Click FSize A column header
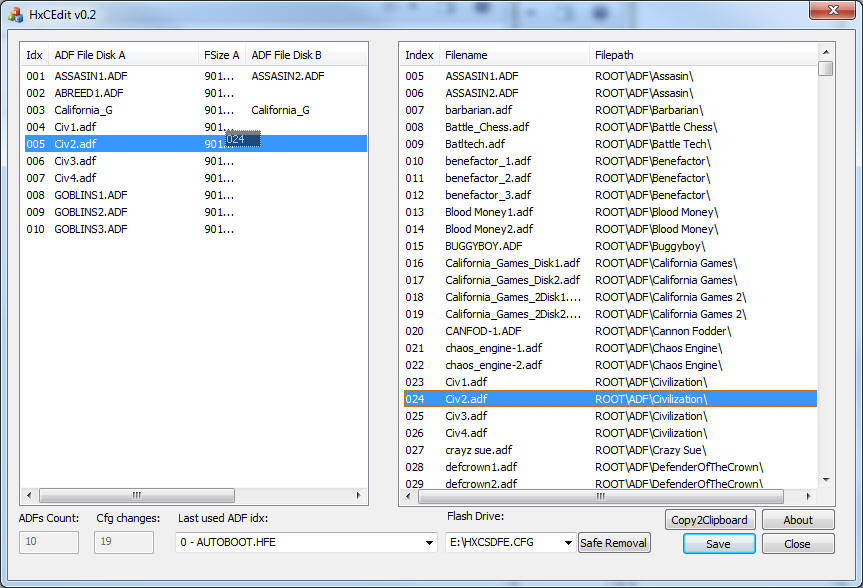 pyautogui.click(x=222, y=55)
